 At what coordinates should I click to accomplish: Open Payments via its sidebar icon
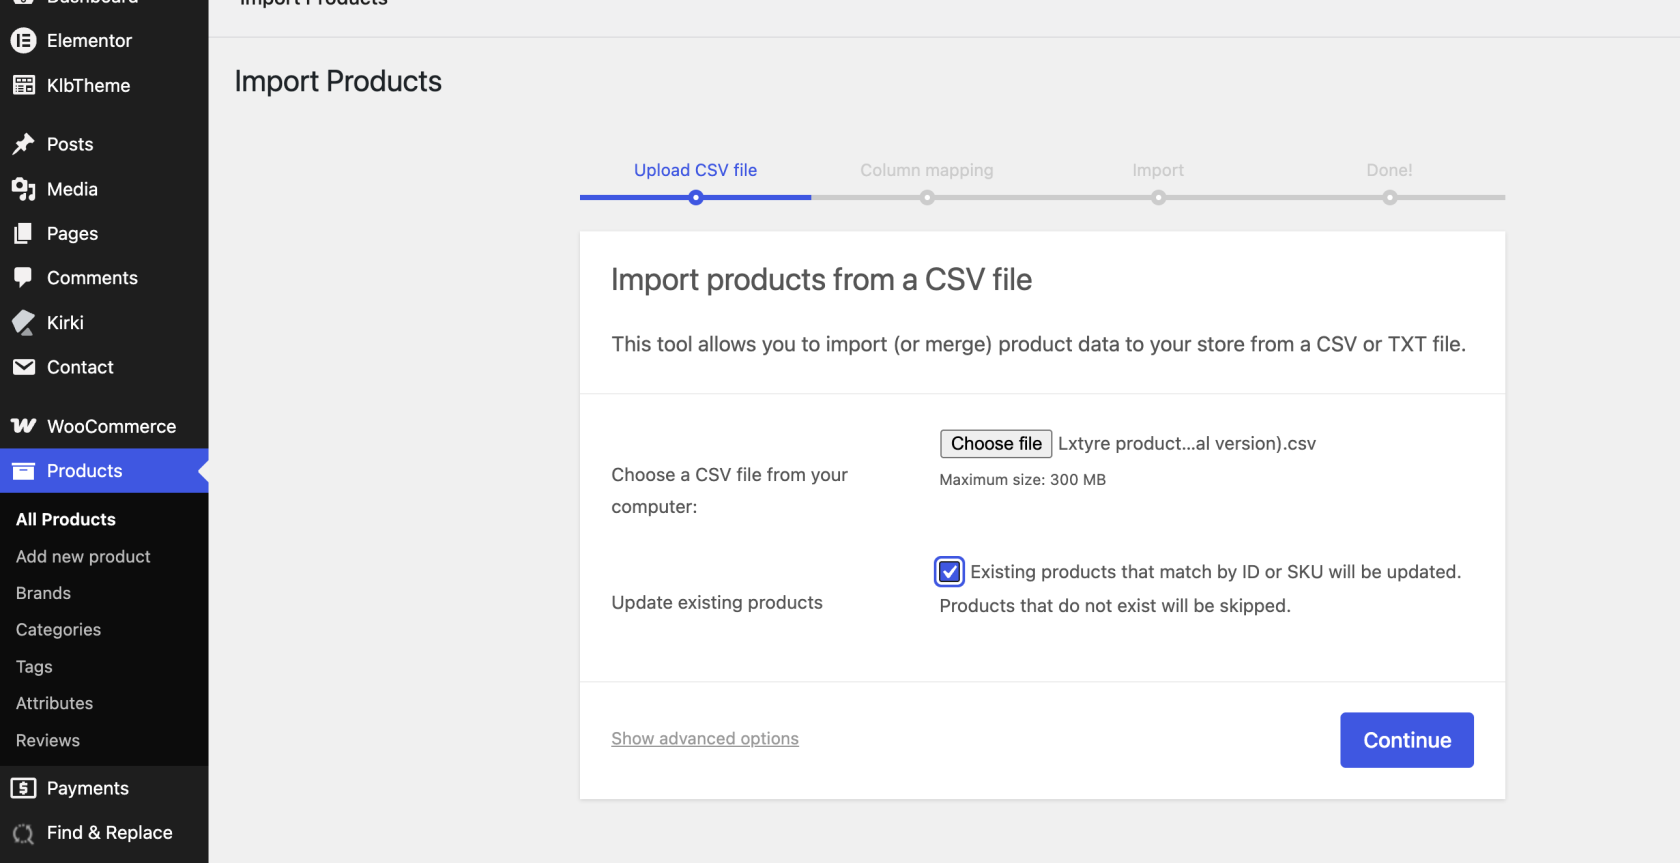[23, 788]
